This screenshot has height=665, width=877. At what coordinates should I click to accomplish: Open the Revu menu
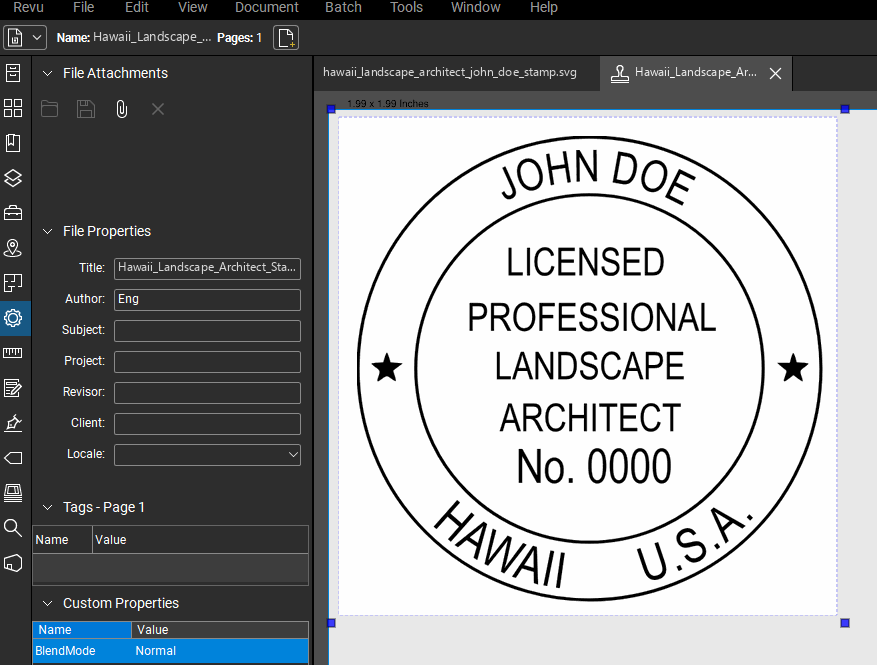pyautogui.click(x=28, y=7)
